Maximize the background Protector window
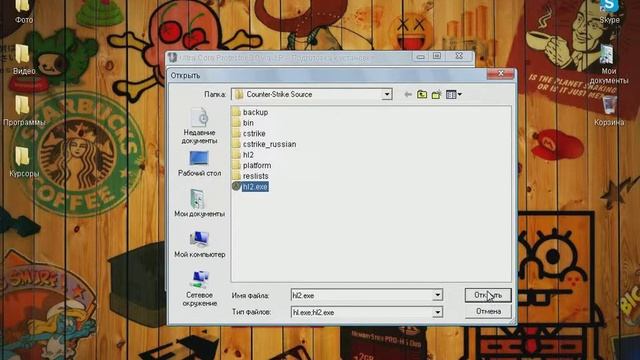Image resolution: width=640 pixels, height=360 pixels. 437,56
